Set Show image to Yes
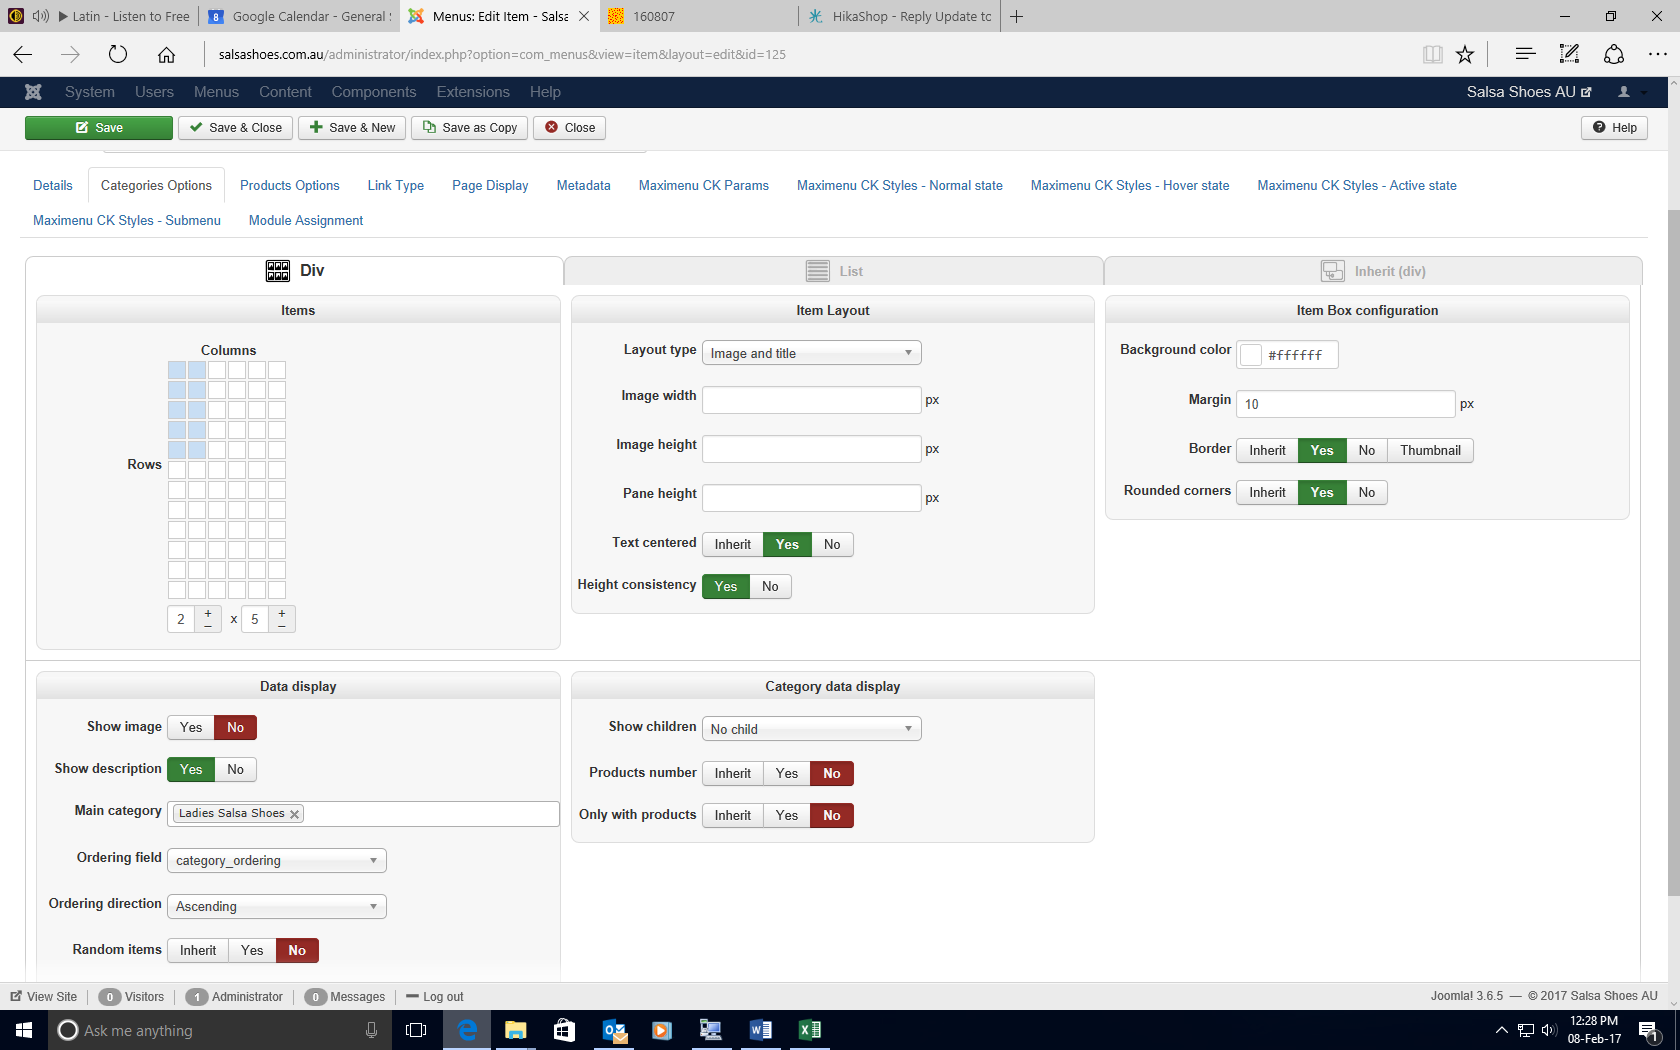Viewport: 1680px width, 1050px height. point(191,727)
